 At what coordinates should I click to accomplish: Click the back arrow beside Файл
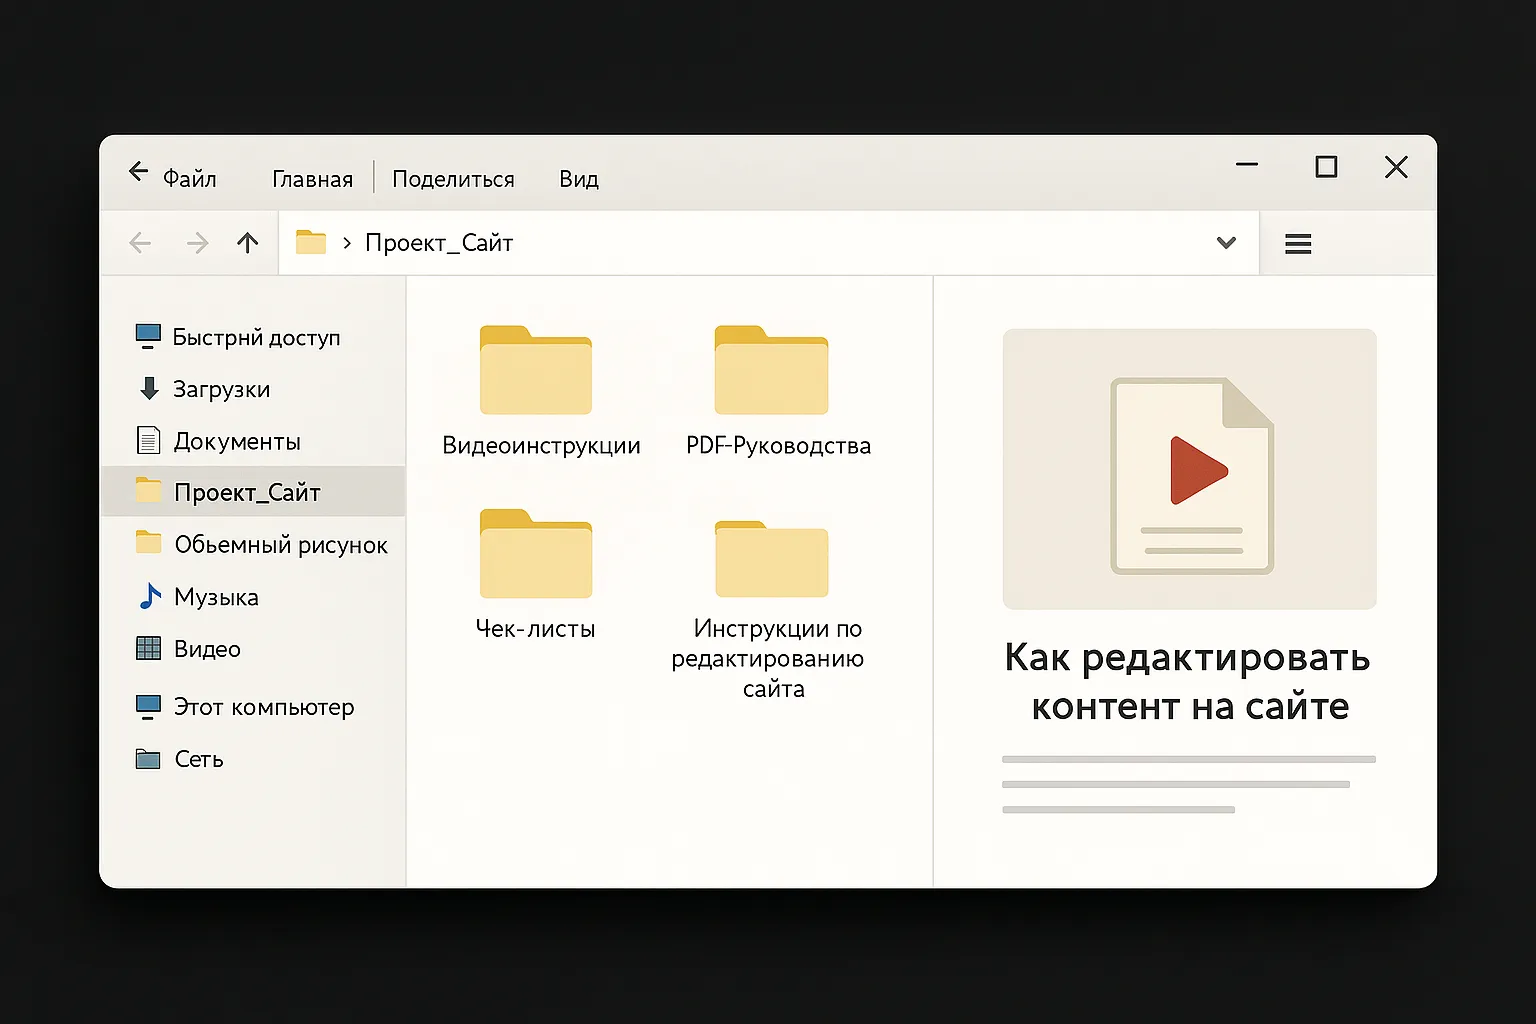[x=138, y=172]
